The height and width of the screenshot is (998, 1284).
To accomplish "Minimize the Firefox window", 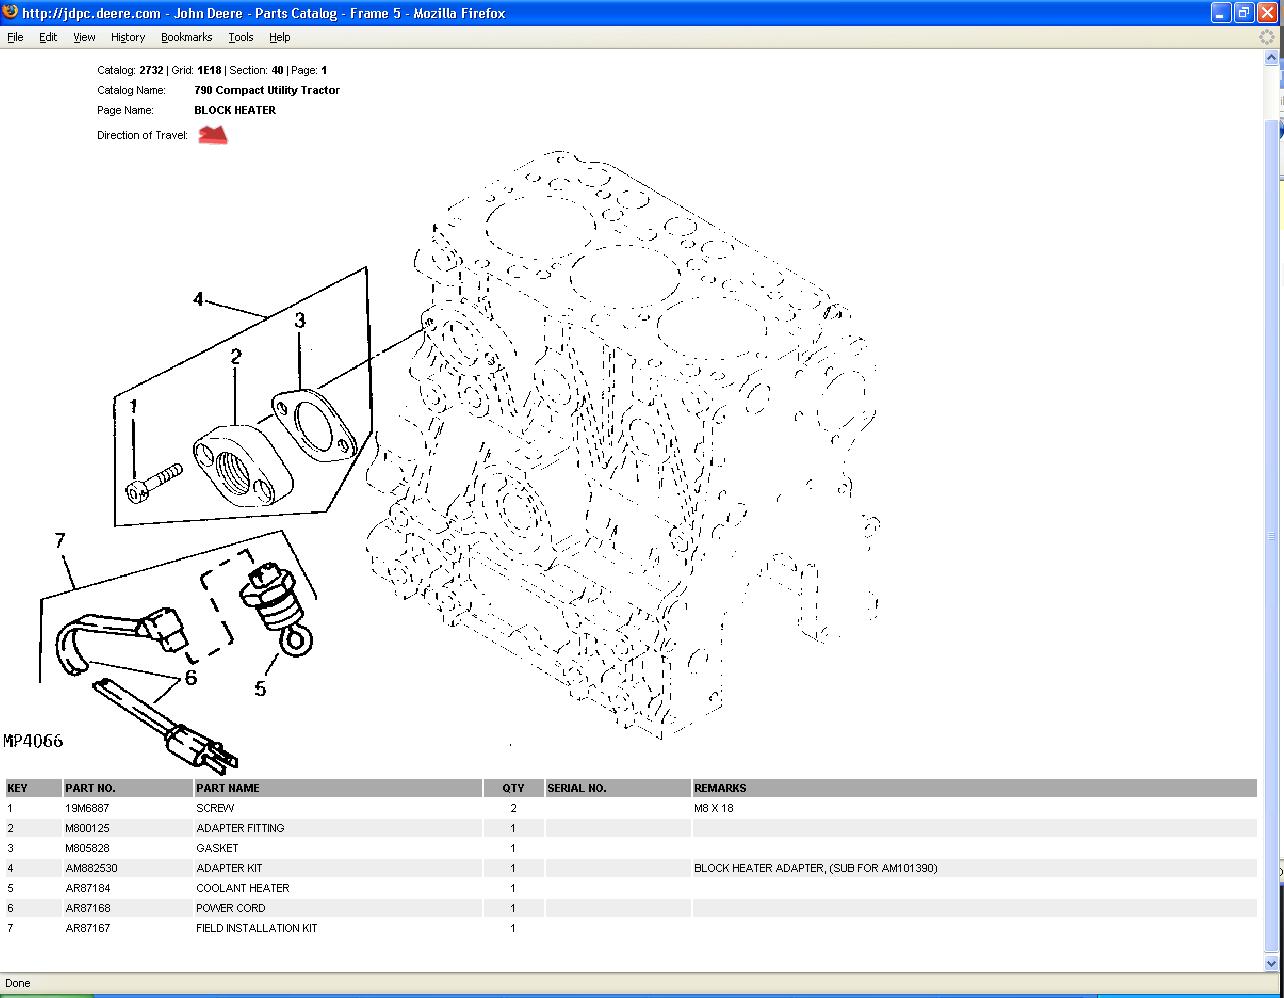I will point(1221,13).
